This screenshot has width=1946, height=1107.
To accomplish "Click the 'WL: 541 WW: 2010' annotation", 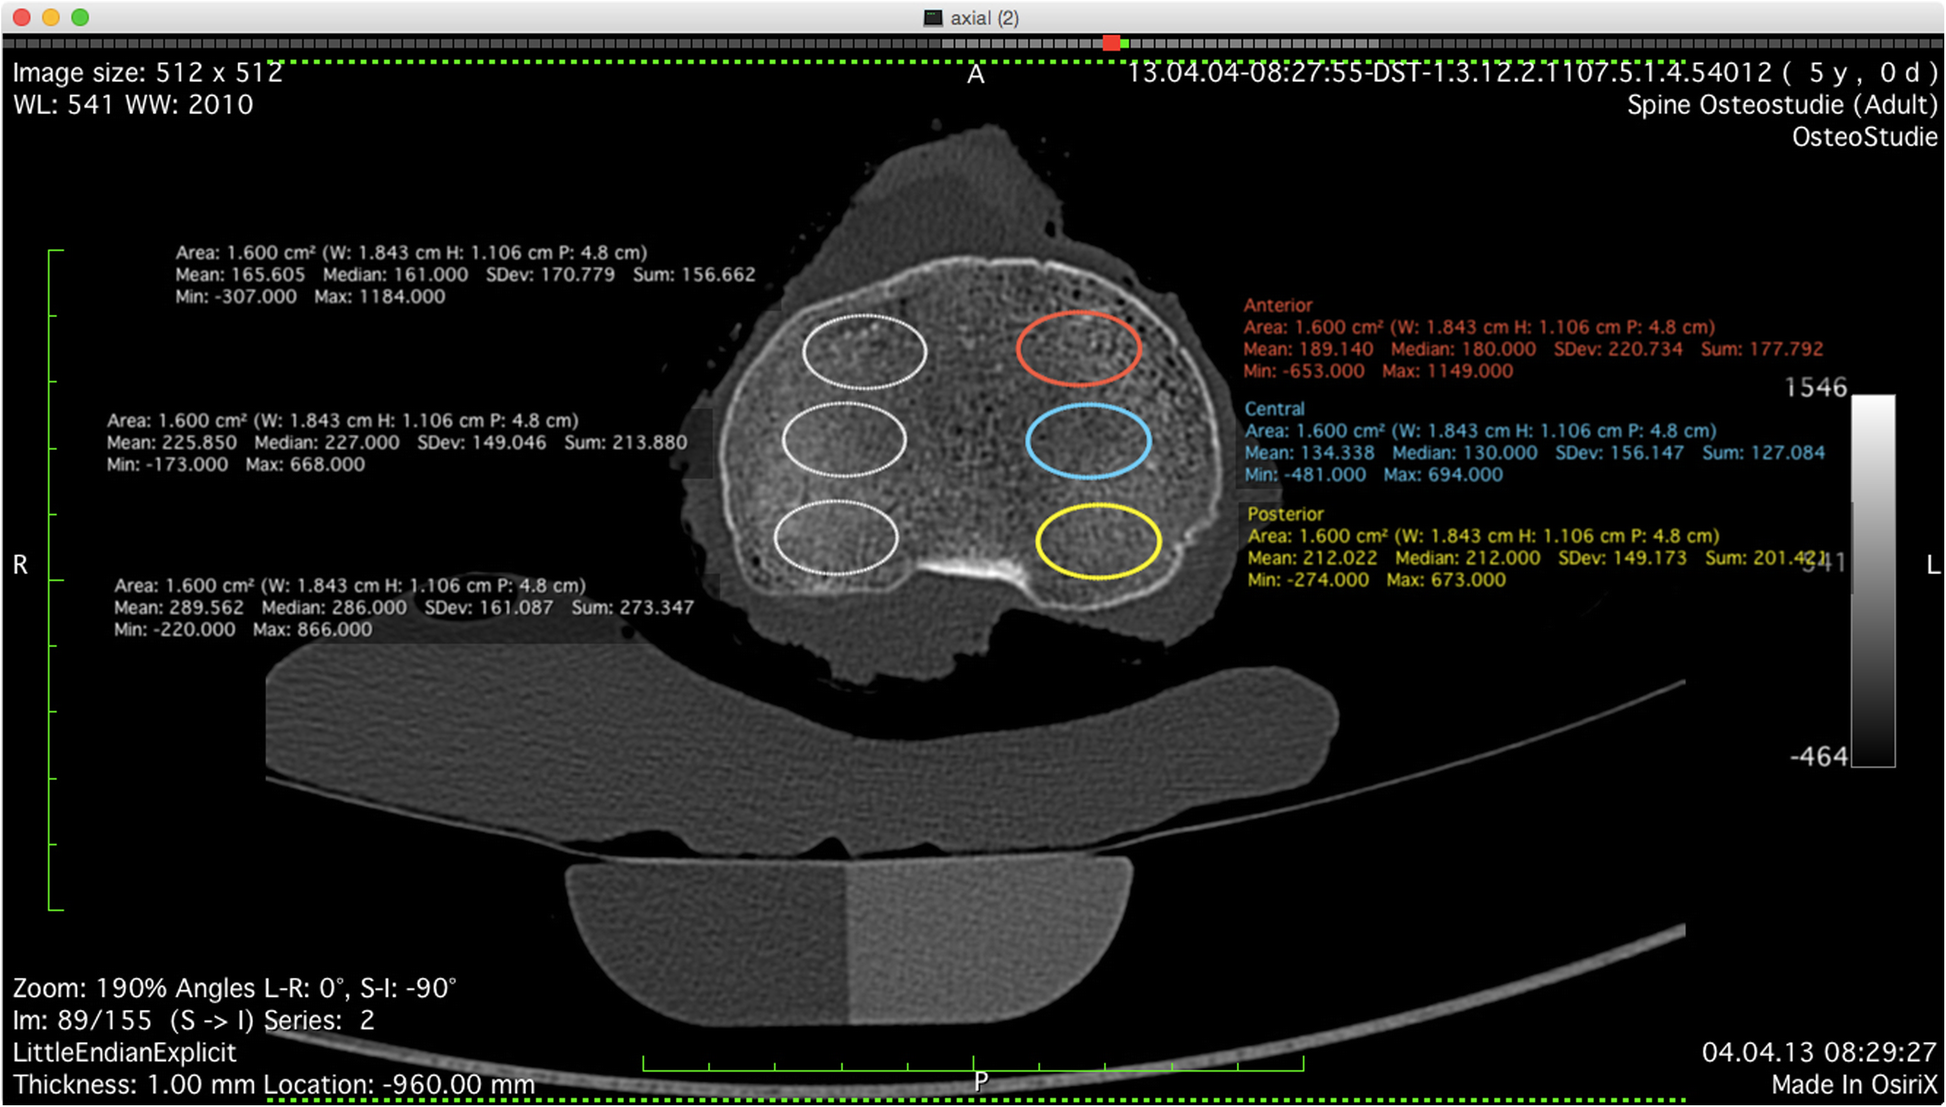I will click(133, 105).
